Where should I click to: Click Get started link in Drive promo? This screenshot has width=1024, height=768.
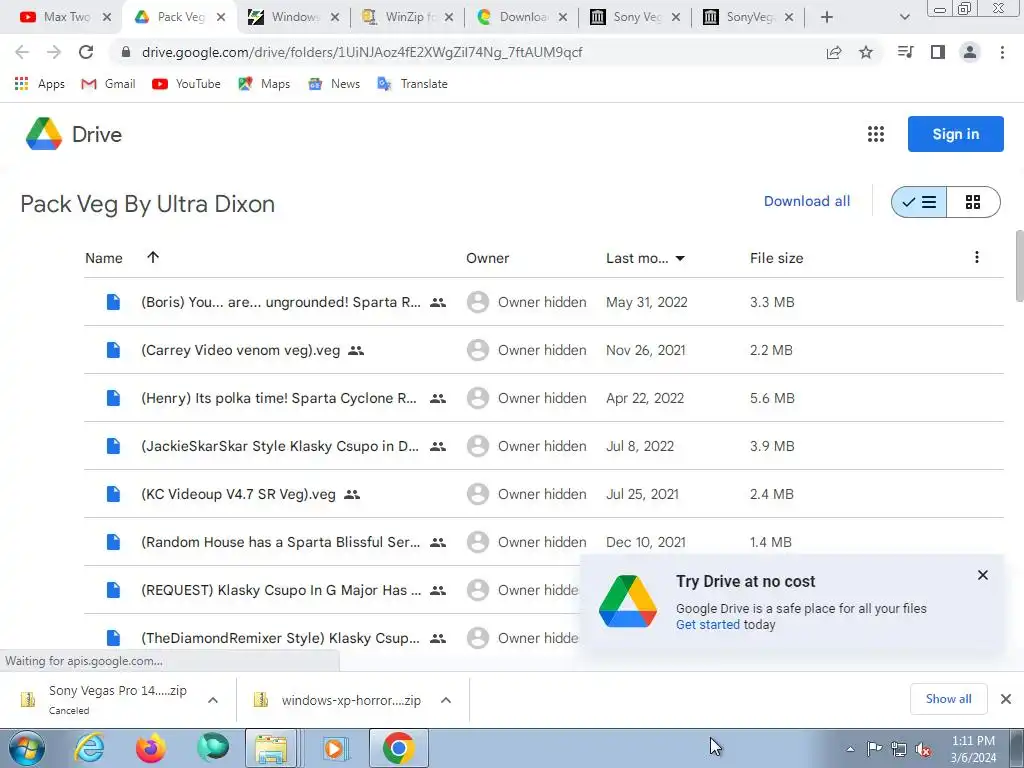708,624
